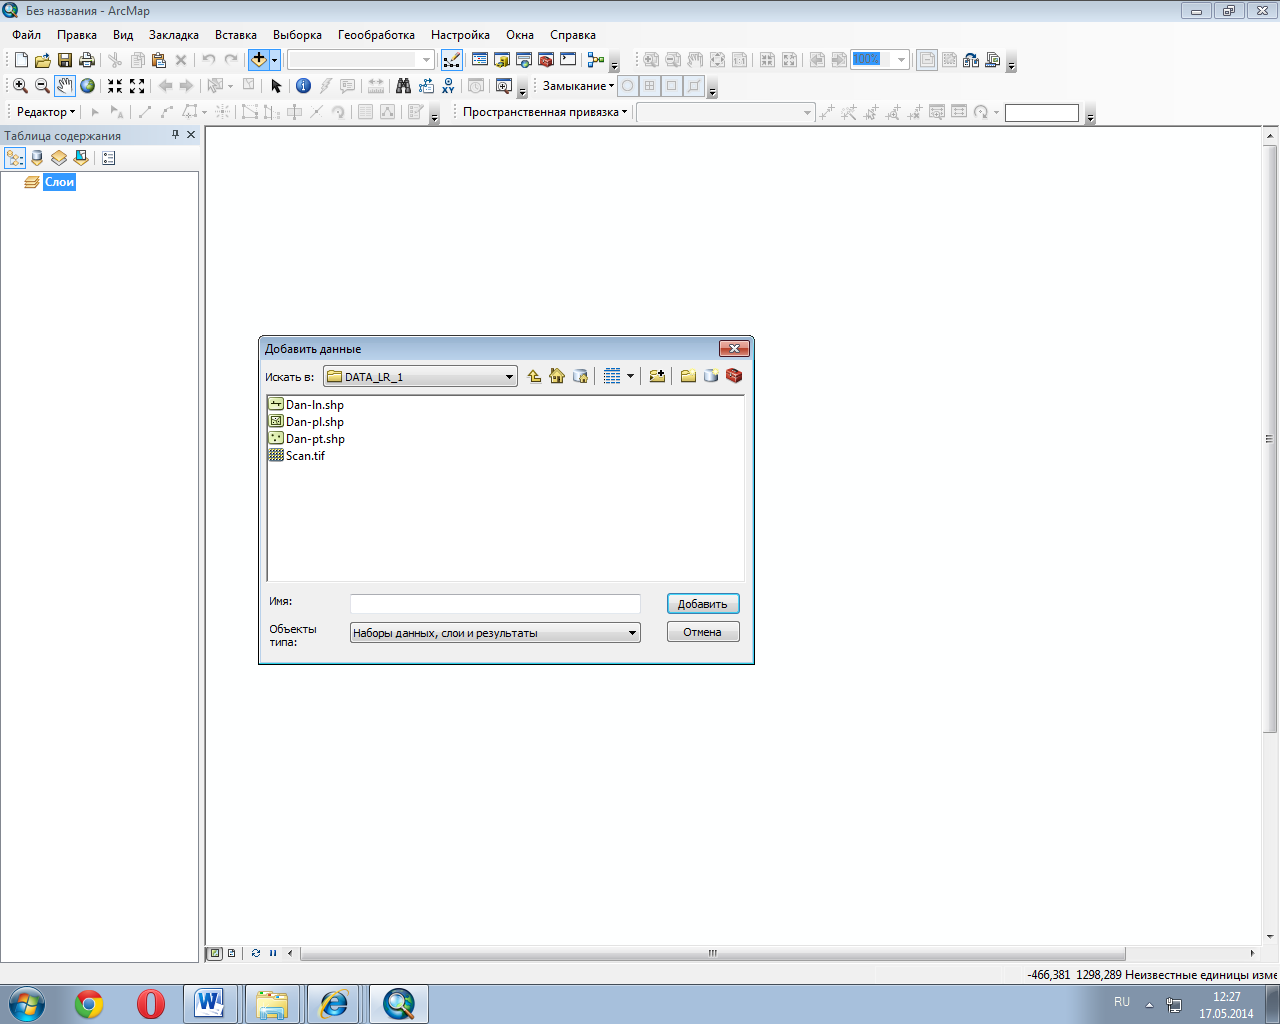Click the Connect To Folder icon

click(657, 377)
